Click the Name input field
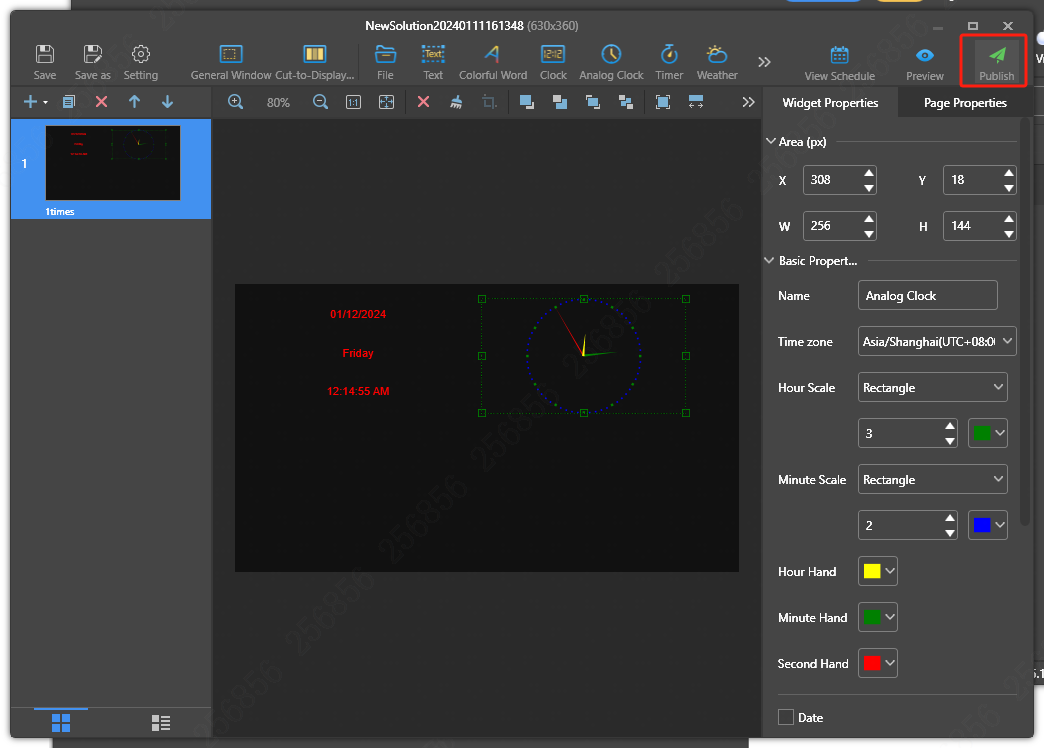Viewport: 1044px width, 748px height. click(927, 295)
